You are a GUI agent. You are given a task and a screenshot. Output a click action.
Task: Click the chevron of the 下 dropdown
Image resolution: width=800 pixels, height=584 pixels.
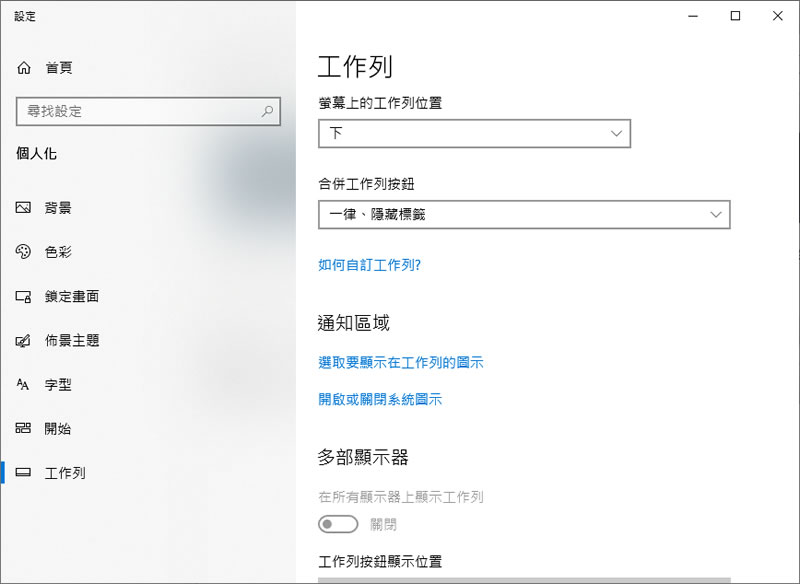(x=616, y=134)
